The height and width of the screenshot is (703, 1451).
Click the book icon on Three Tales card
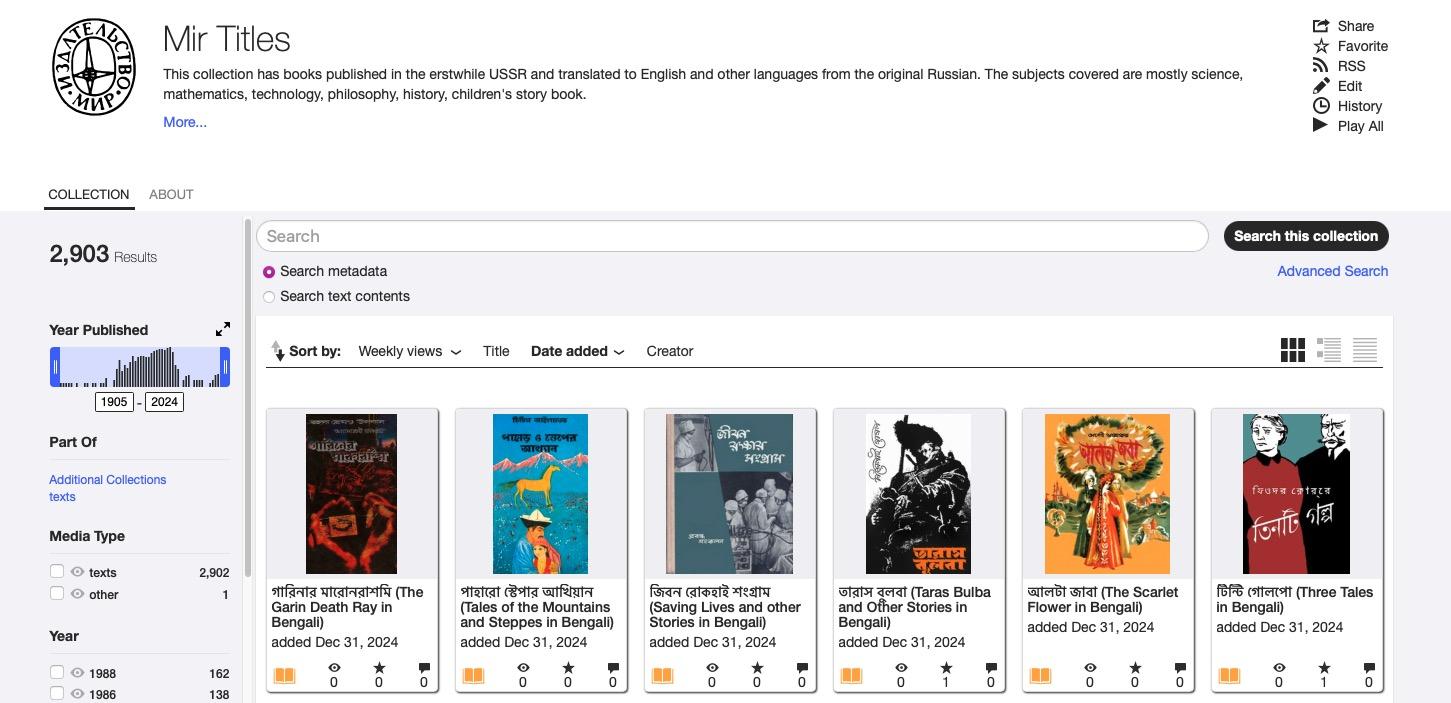(1230, 675)
